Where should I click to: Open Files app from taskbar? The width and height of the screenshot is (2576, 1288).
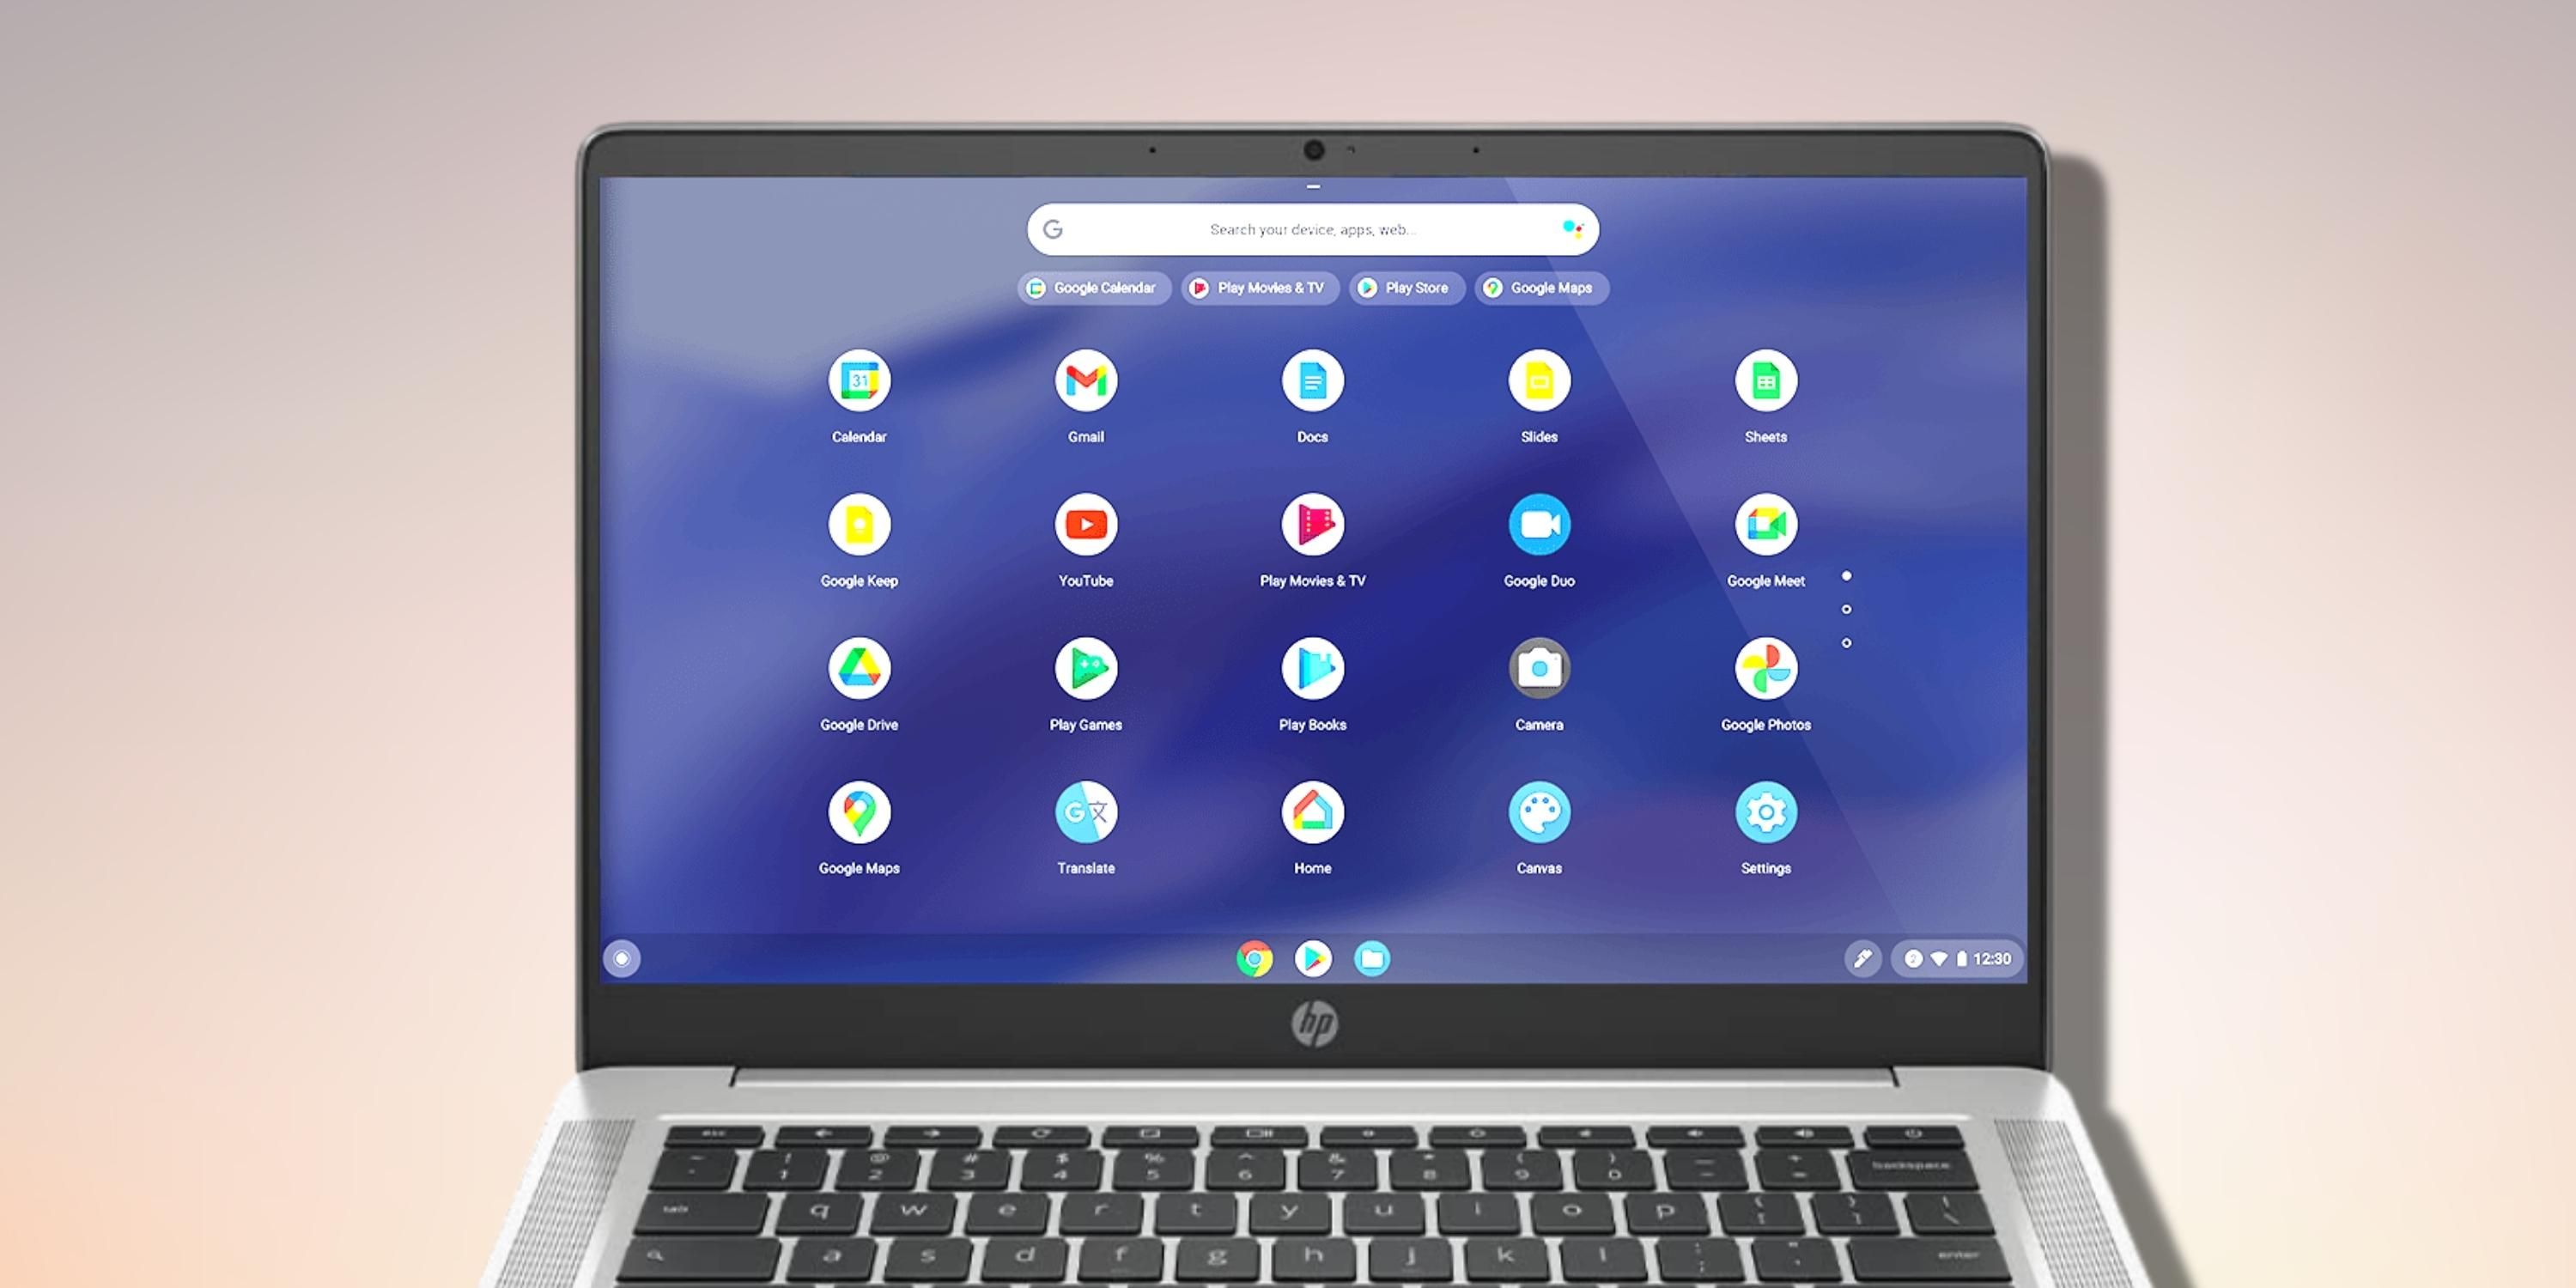click(x=1373, y=959)
